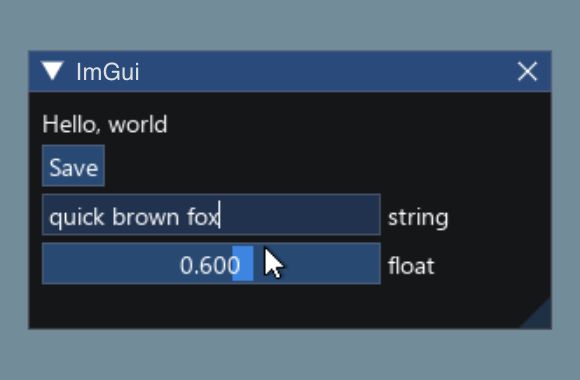The height and width of the screenshot is (380, 580).
Task: Click the 0.600 value in the float slider
Action: point(210,265)
